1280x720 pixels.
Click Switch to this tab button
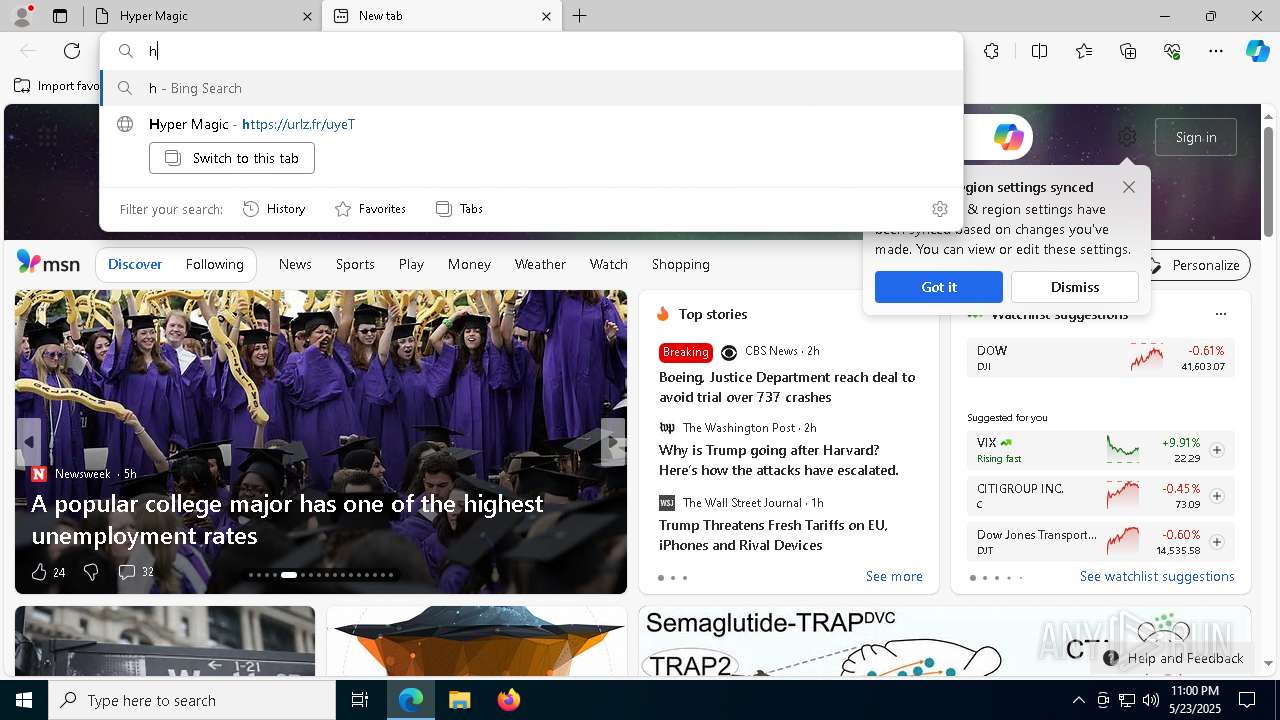pyautogui.click(x=232, y=158)
